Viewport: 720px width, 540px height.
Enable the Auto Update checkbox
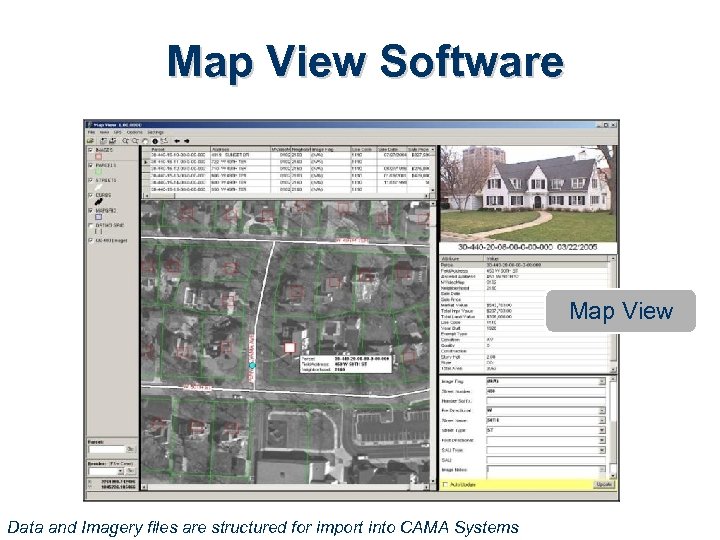coord(444,484)
